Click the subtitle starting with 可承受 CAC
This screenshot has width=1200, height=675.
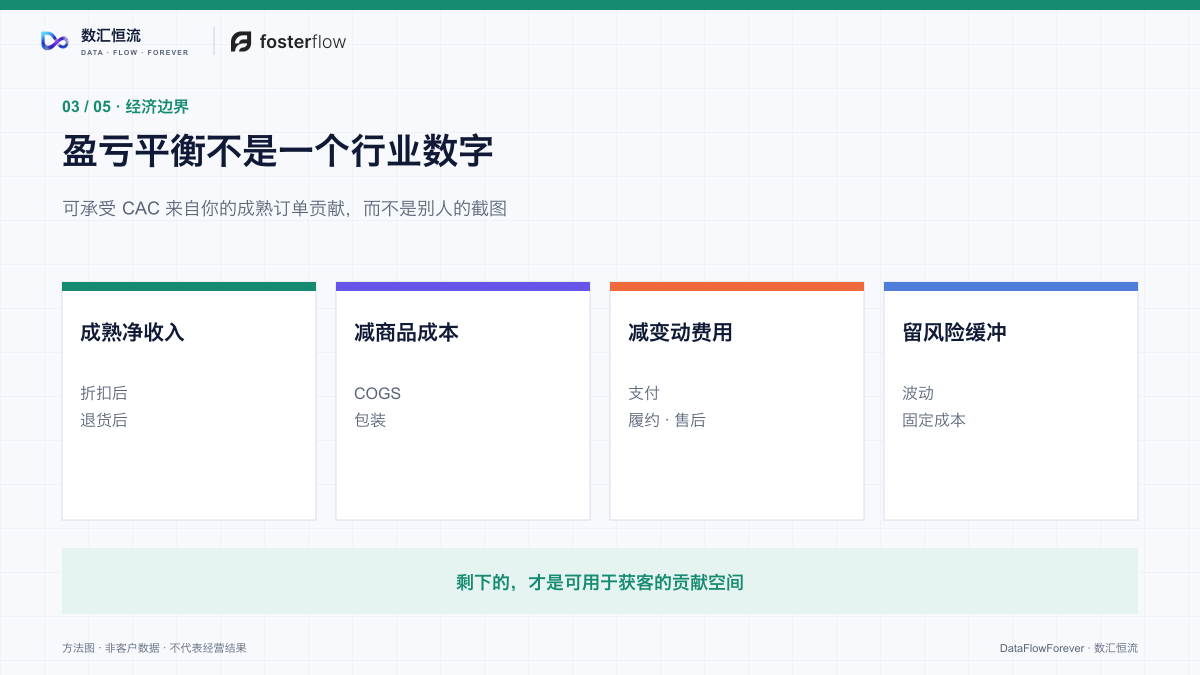coord(285,209)
